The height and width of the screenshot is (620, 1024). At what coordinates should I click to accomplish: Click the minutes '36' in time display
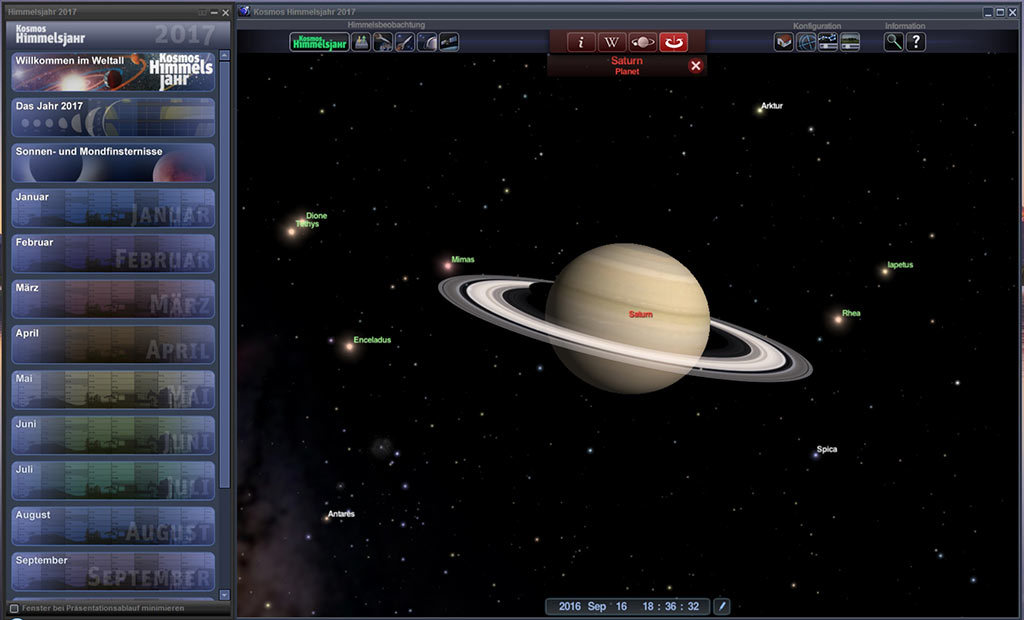coord(671,606)
